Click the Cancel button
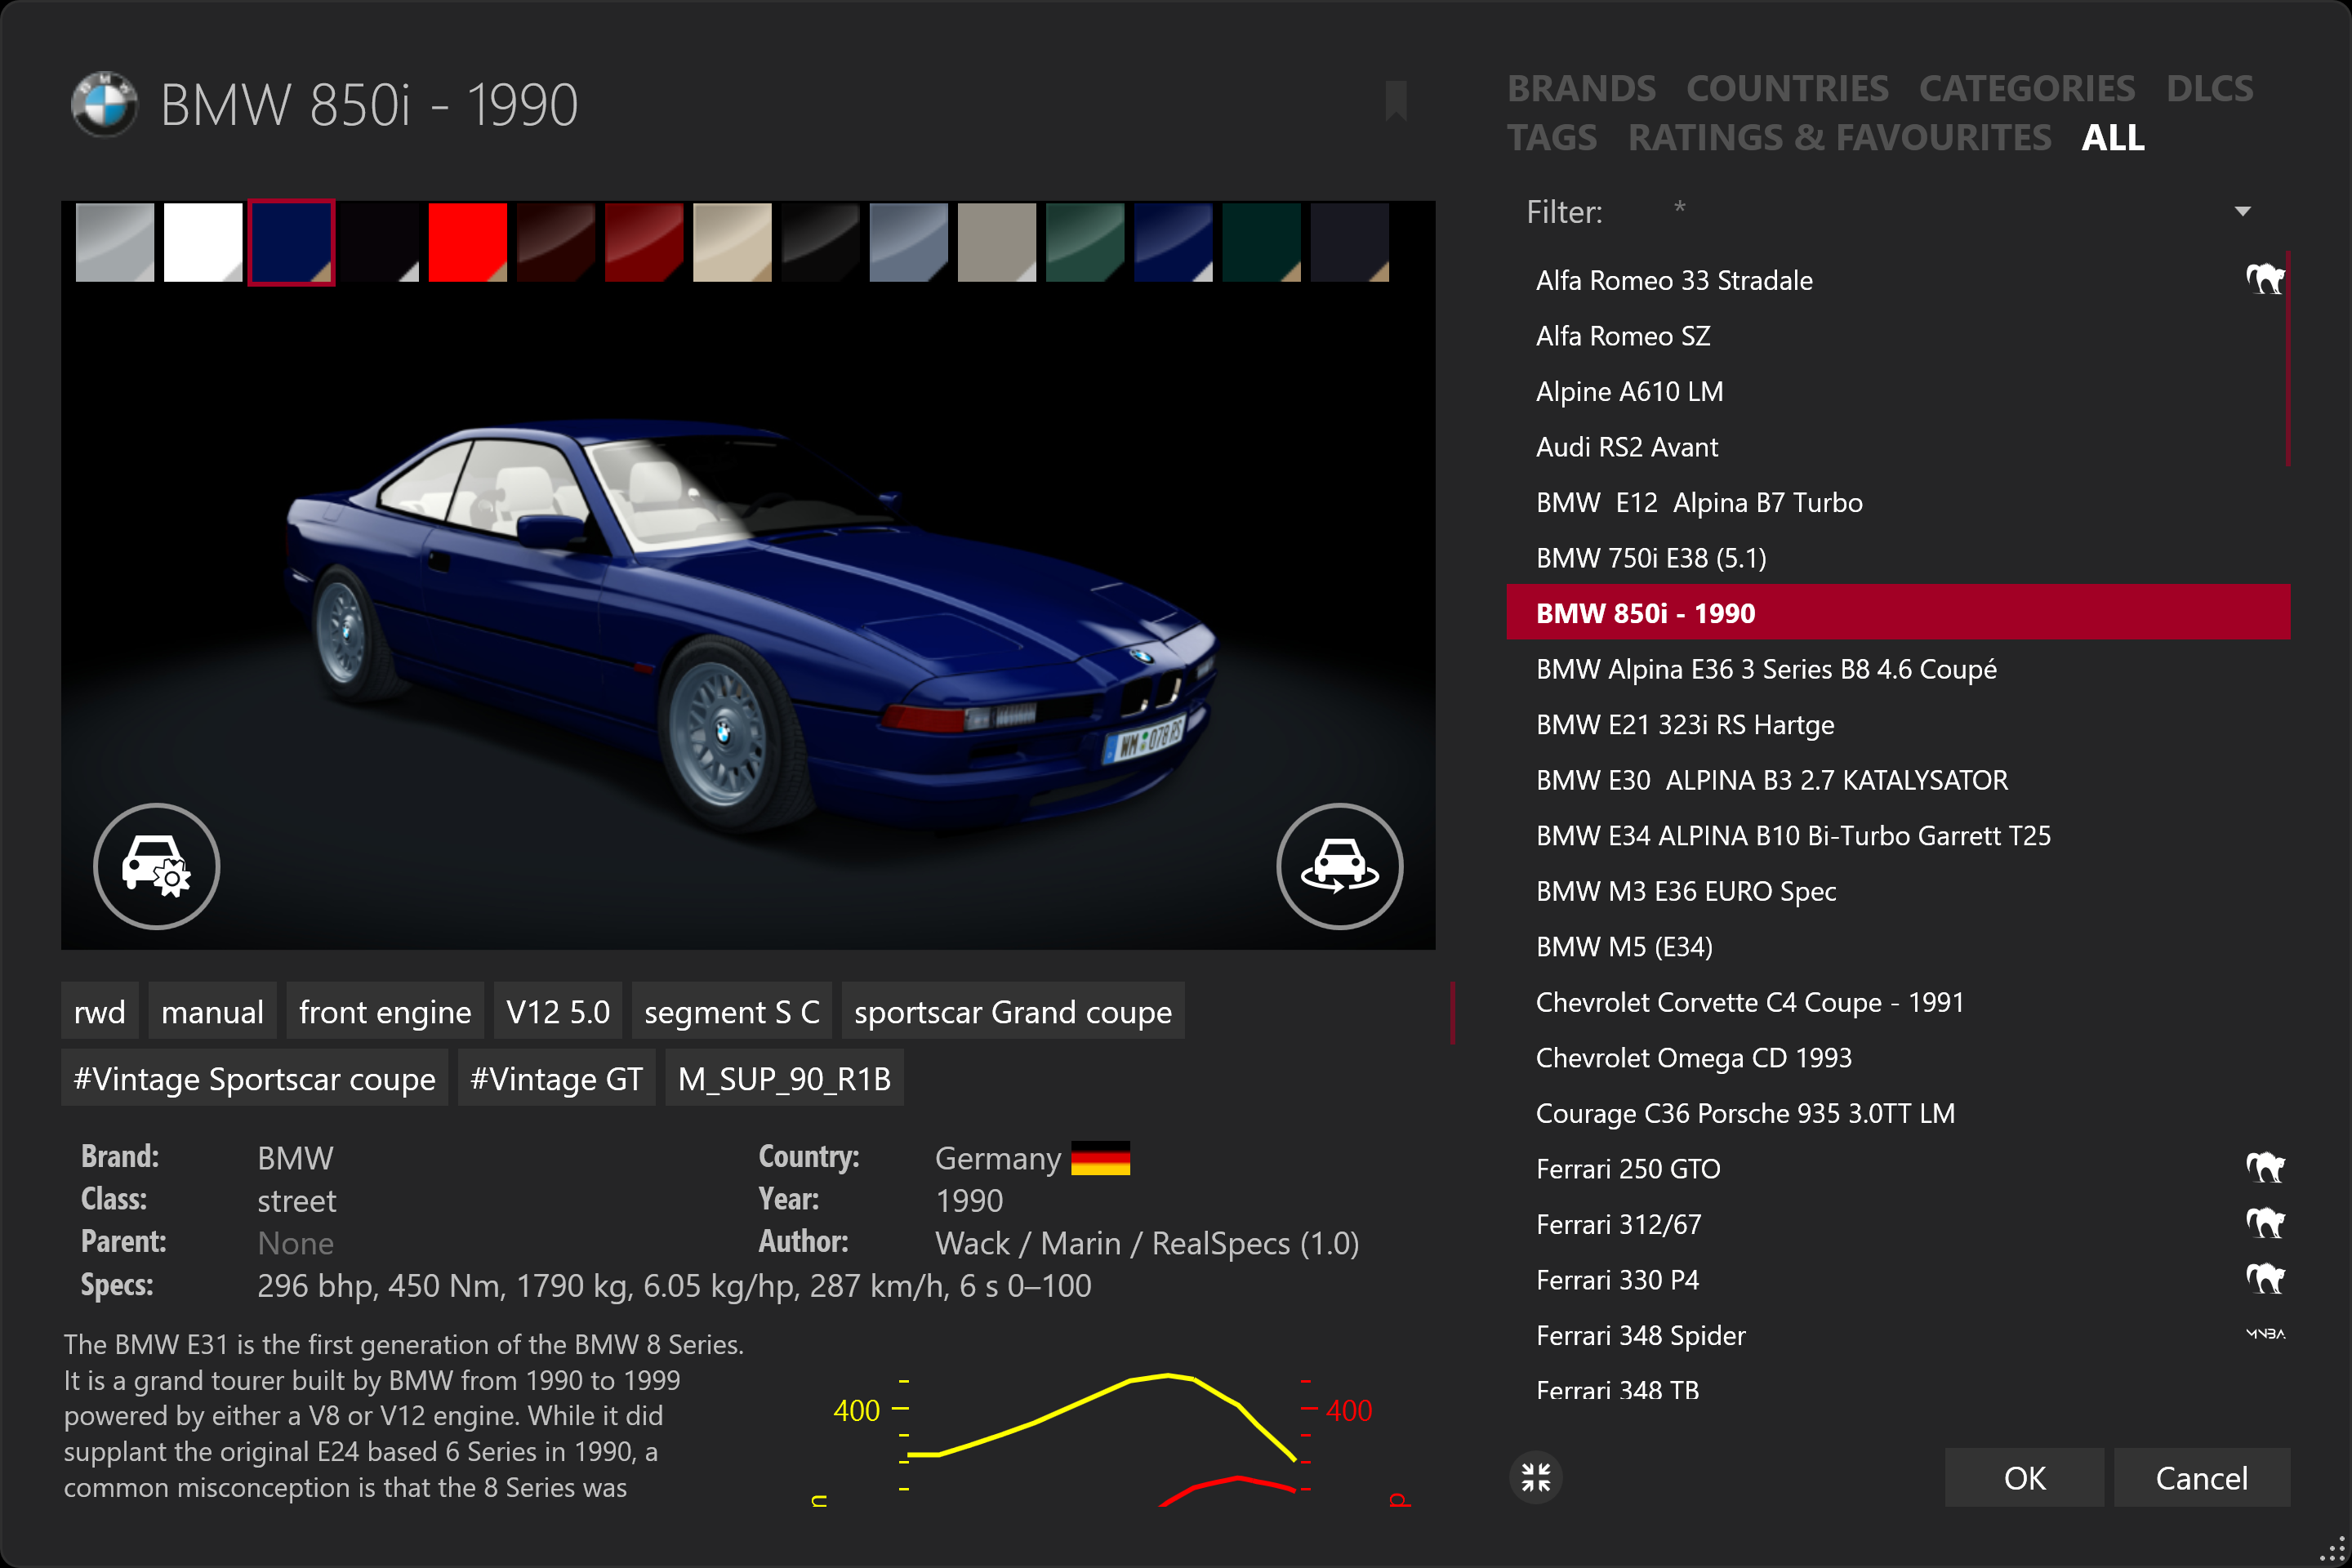This screenshot has width=2352, height=1568. pyautogui.click(x=2201, y=1477)
